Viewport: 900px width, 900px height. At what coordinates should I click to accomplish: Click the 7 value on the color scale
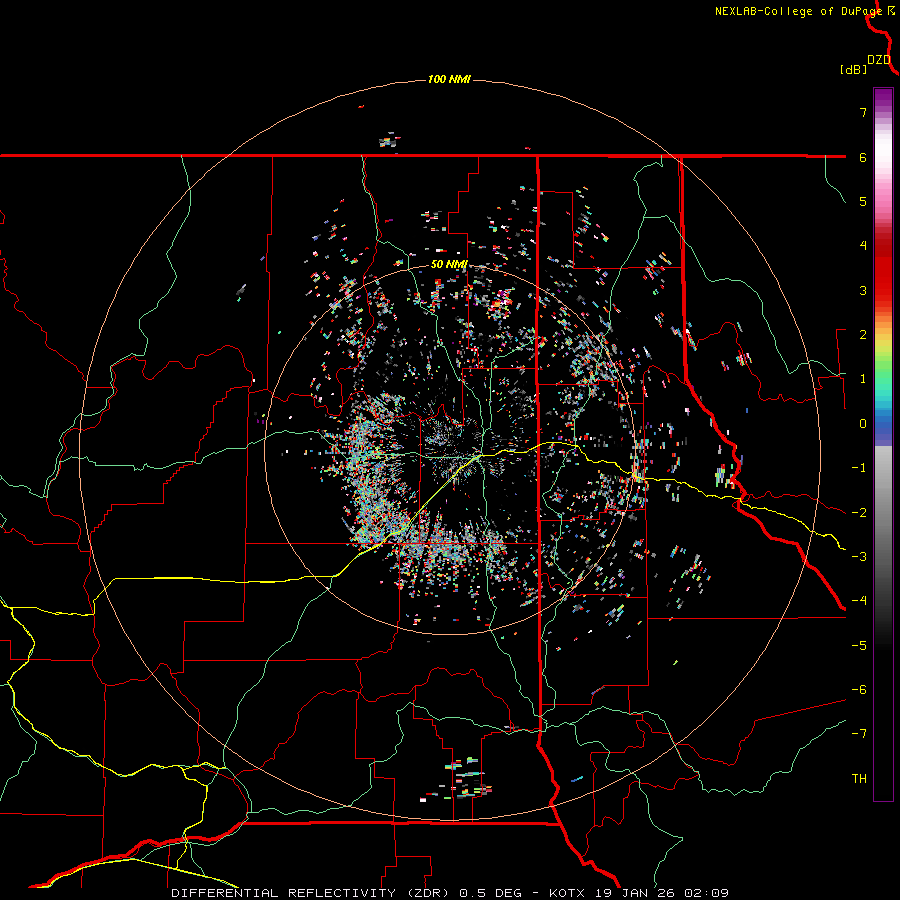(x=863, y=112)
